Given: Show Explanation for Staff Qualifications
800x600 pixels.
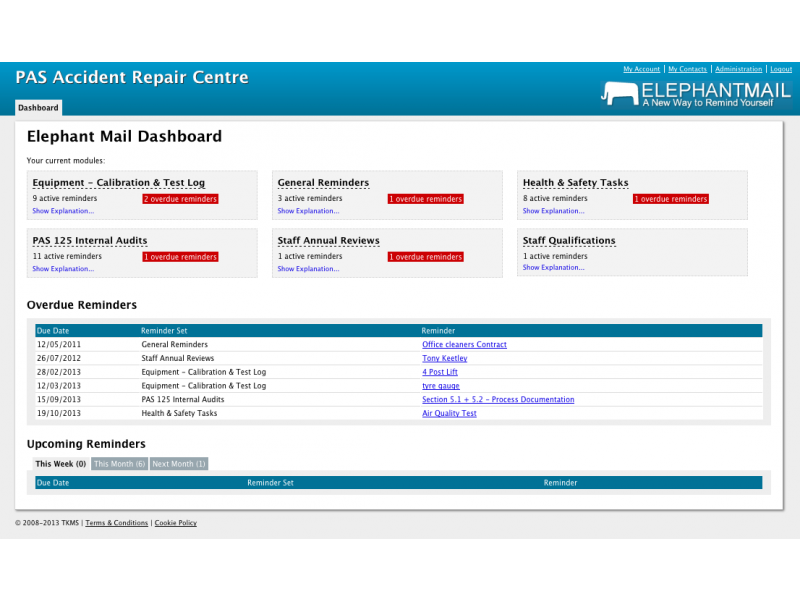Looking at the screenshot, I should (554, 267).
